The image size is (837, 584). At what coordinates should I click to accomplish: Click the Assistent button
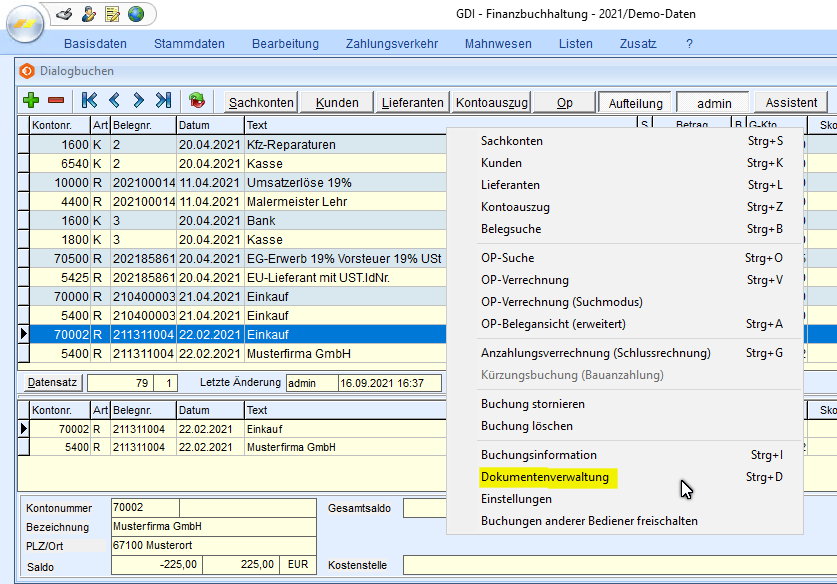click(790, 102)
